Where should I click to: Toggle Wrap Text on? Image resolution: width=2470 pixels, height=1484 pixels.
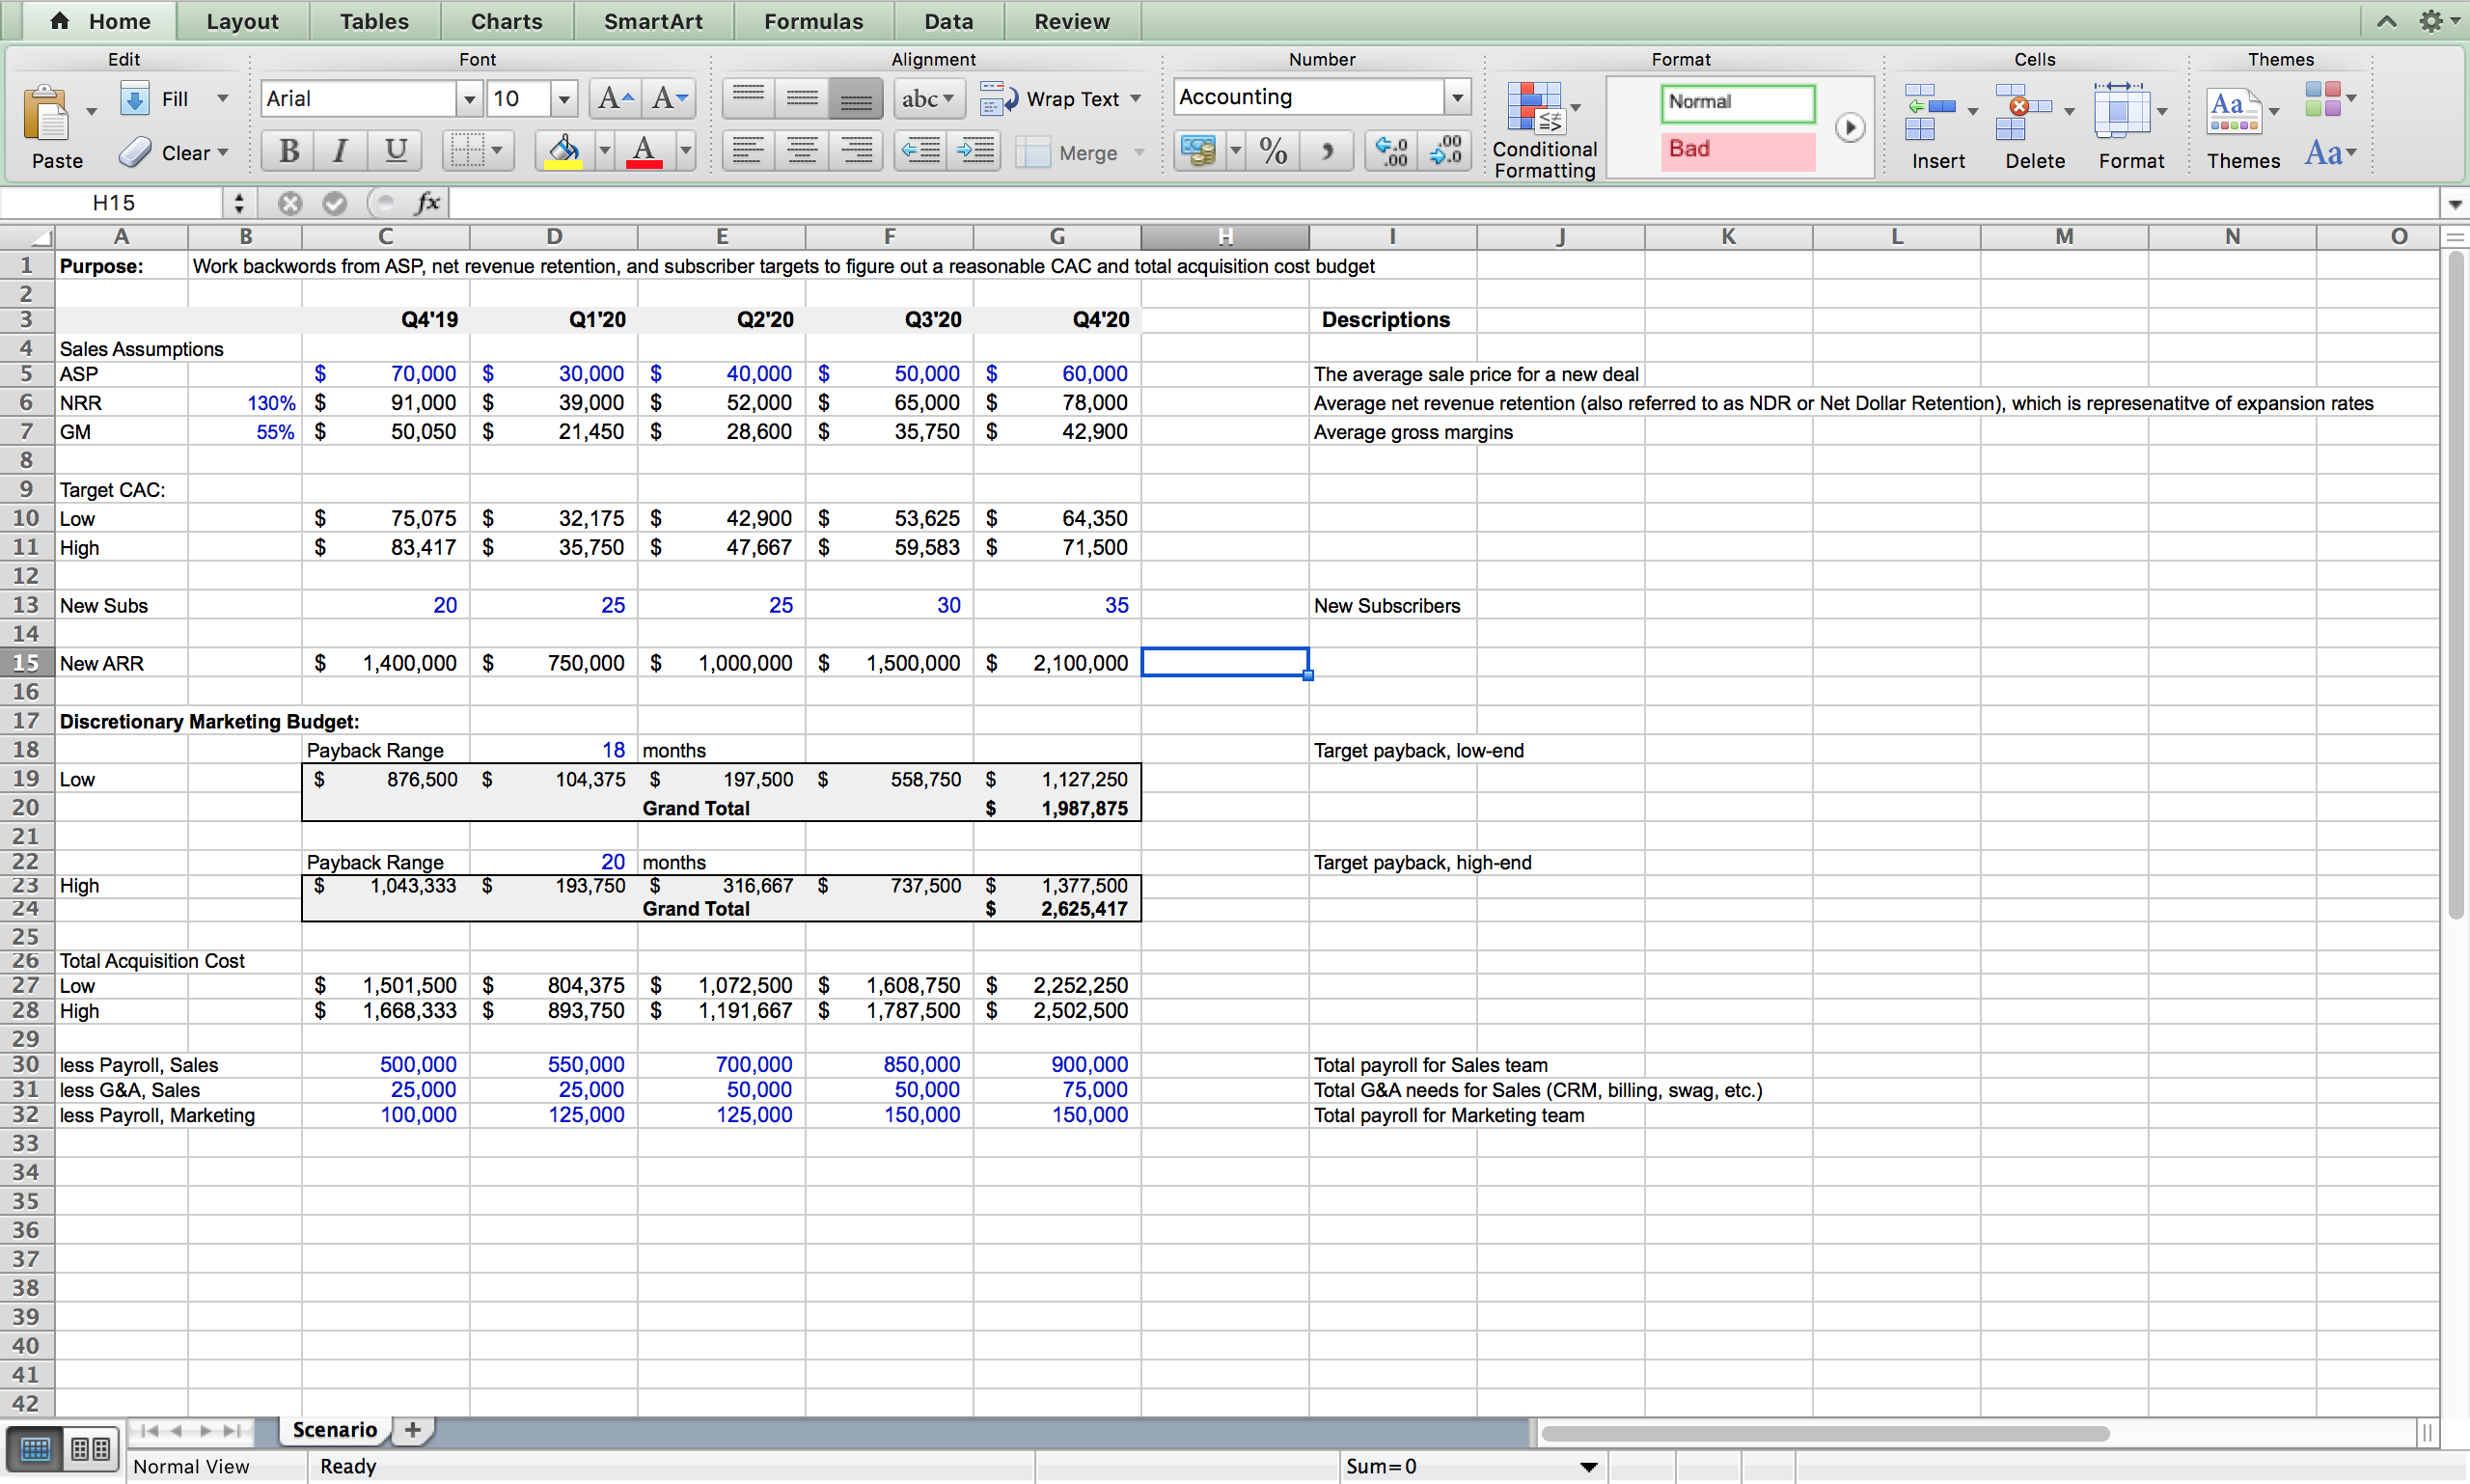[x=1060, y=98]
